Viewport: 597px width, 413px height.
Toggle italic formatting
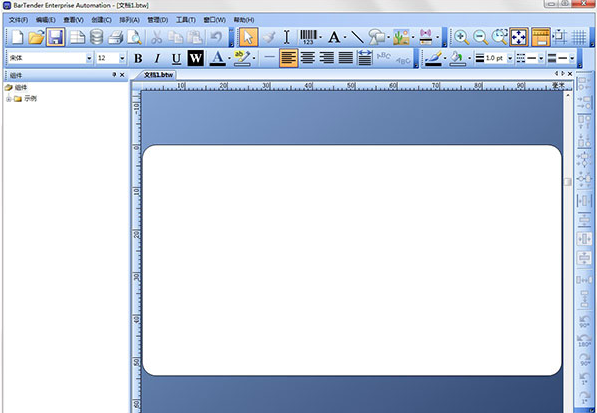(157, 58)
